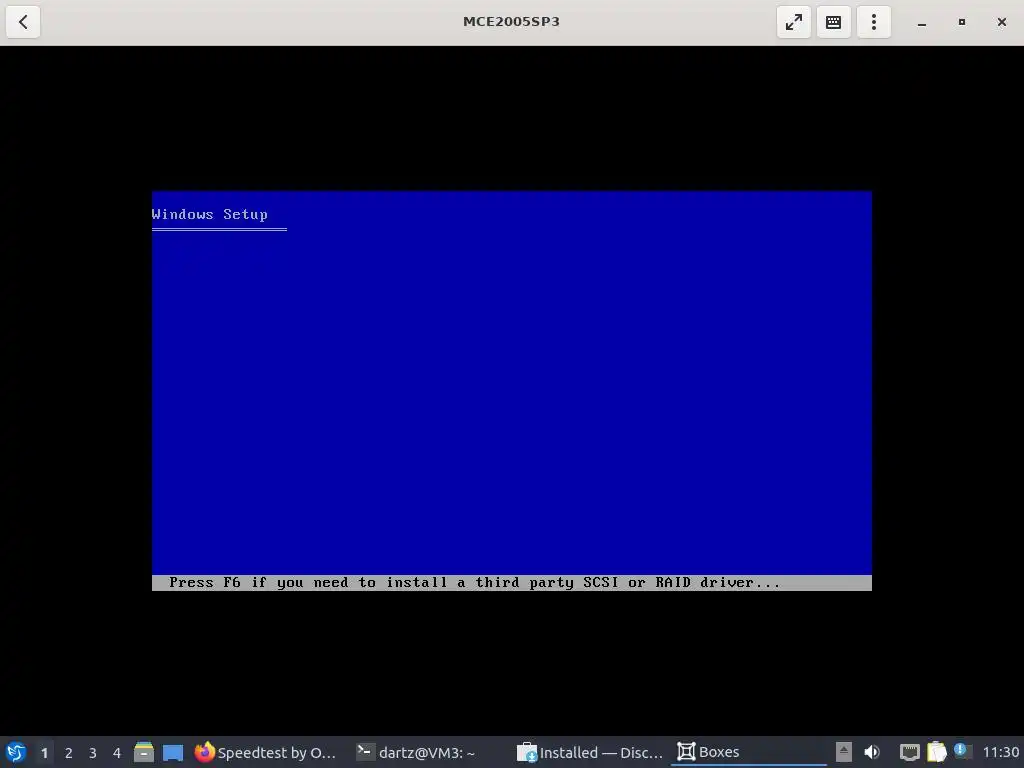
Task: Close the MCE2005SP3 window
Action: pyautogui.click(x=1001, y=22)
